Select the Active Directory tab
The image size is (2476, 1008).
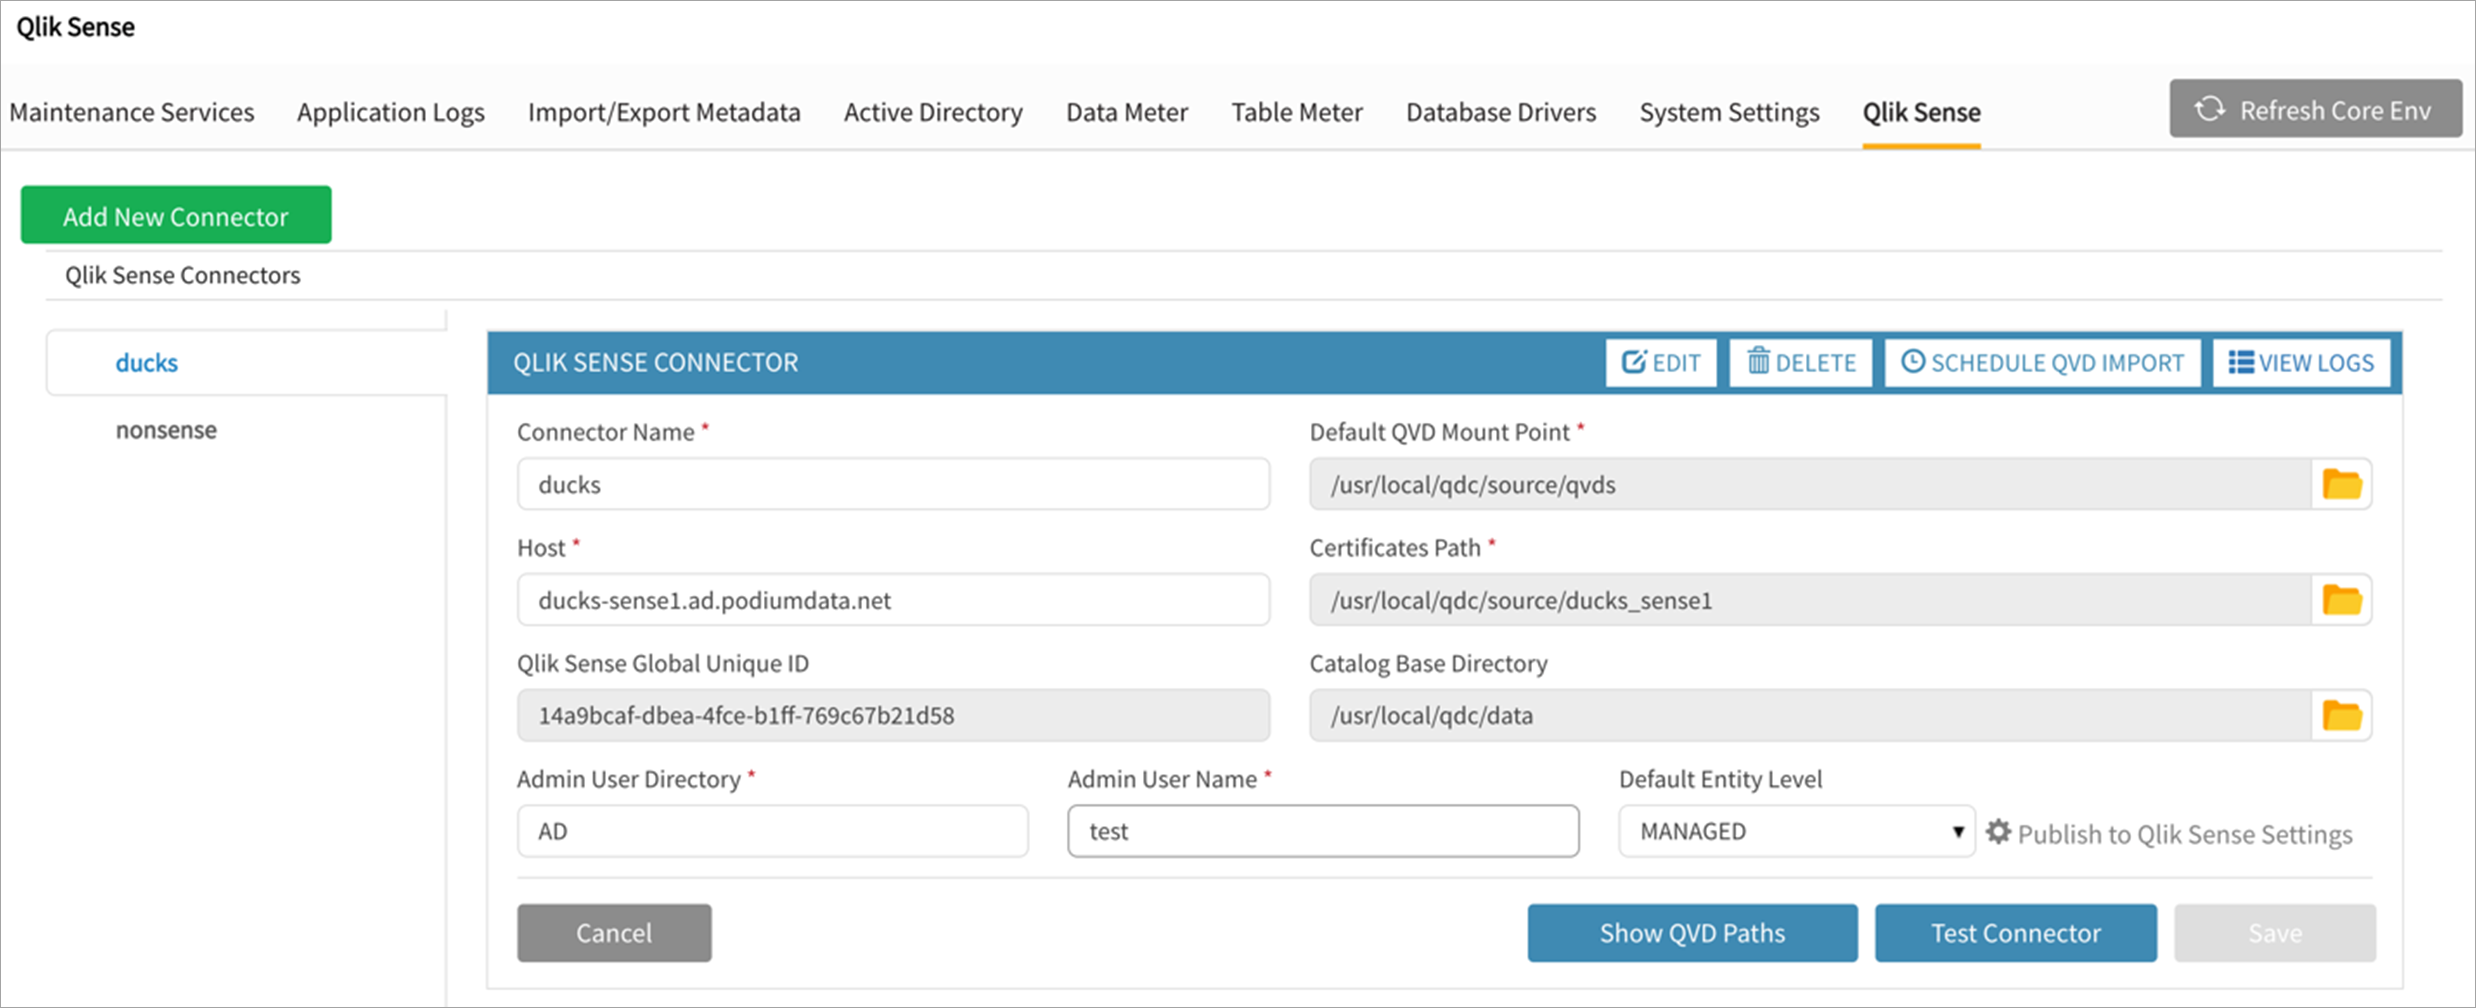pos(933,112)
